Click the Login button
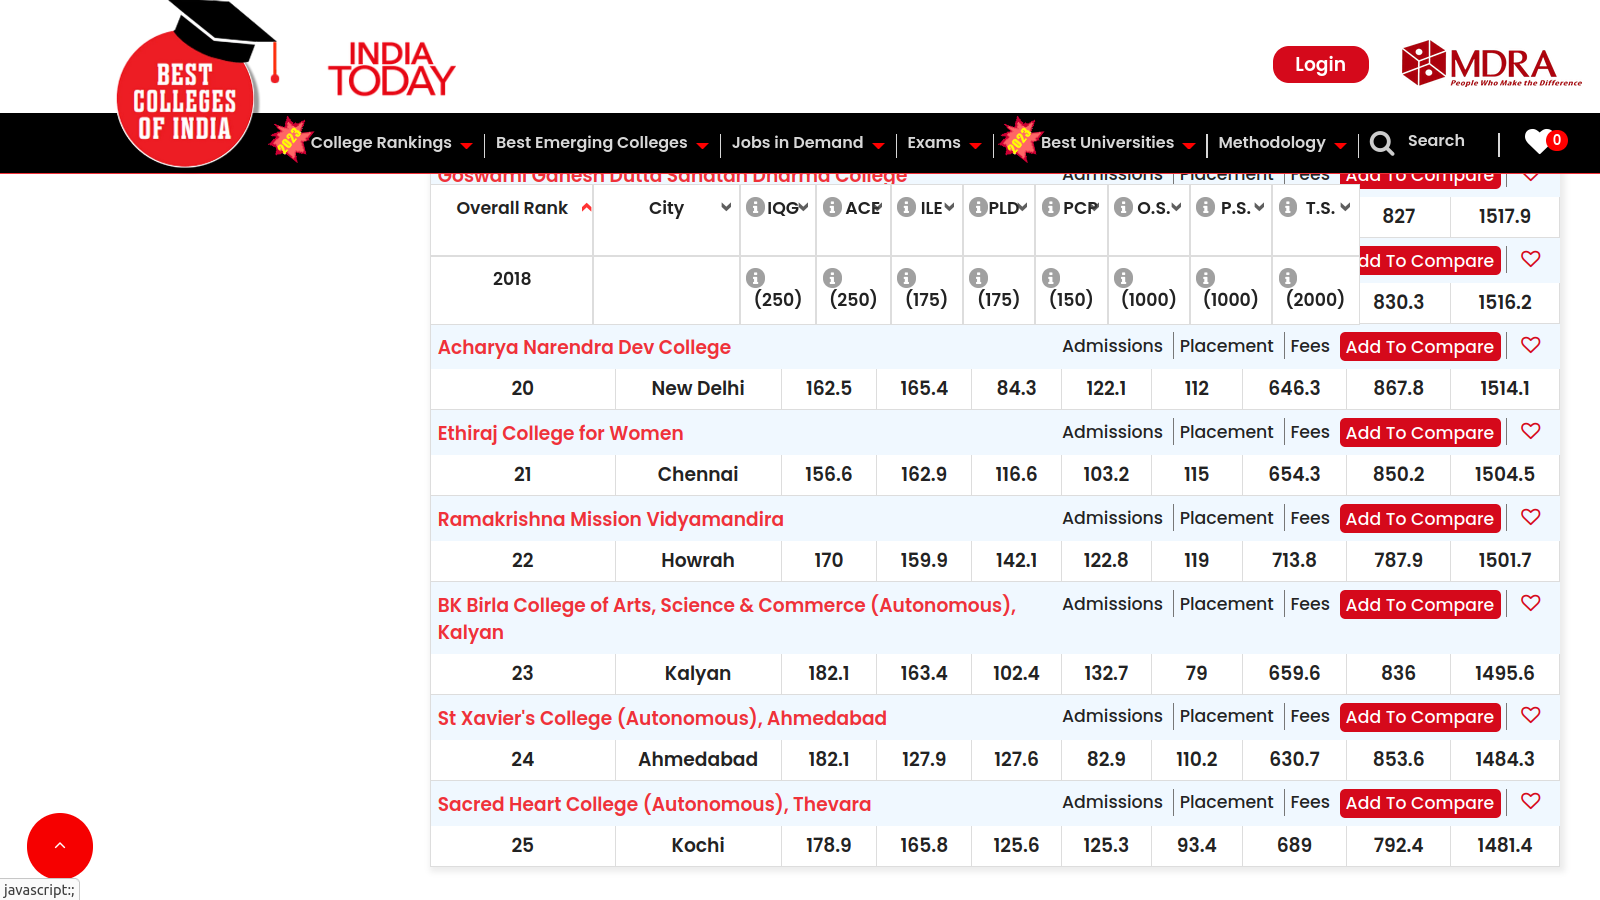This screenshot has height=900, width=1600. 1320,65
